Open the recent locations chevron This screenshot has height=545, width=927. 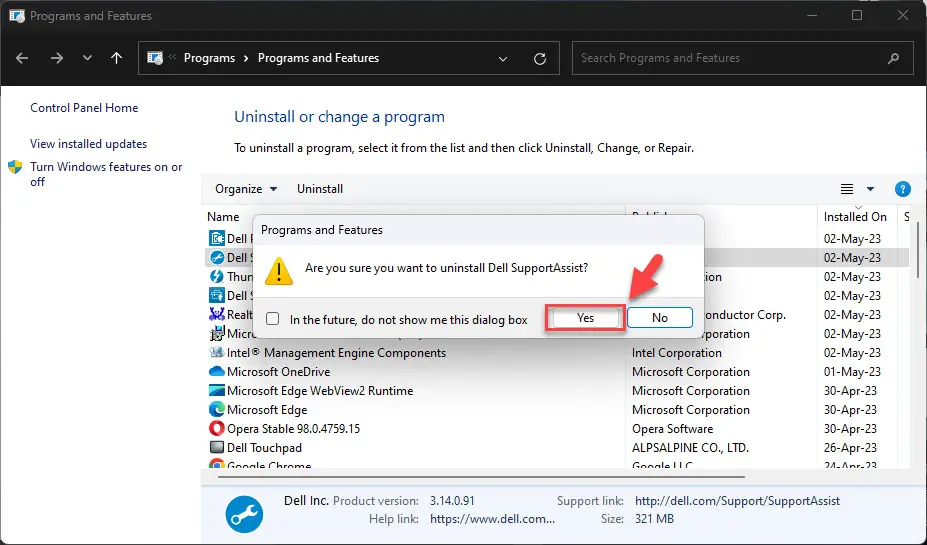87,58
